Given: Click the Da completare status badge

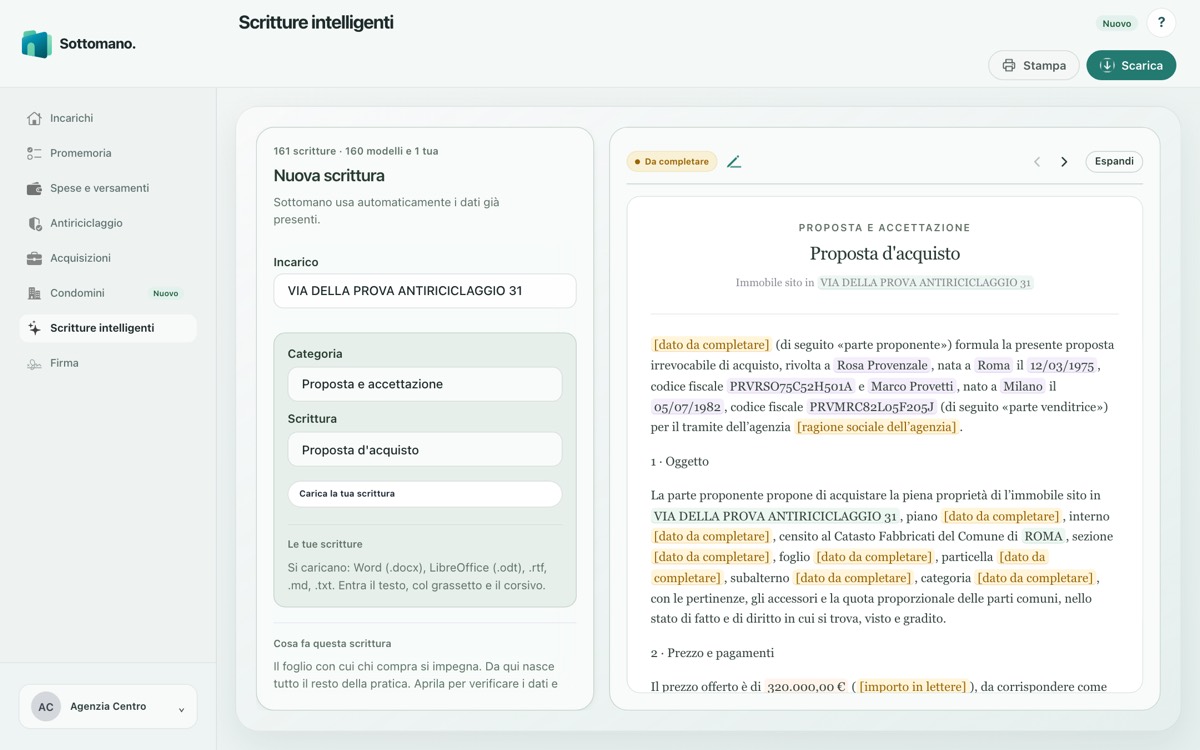Looking at the screenshot, I should (x=672, y=161).
